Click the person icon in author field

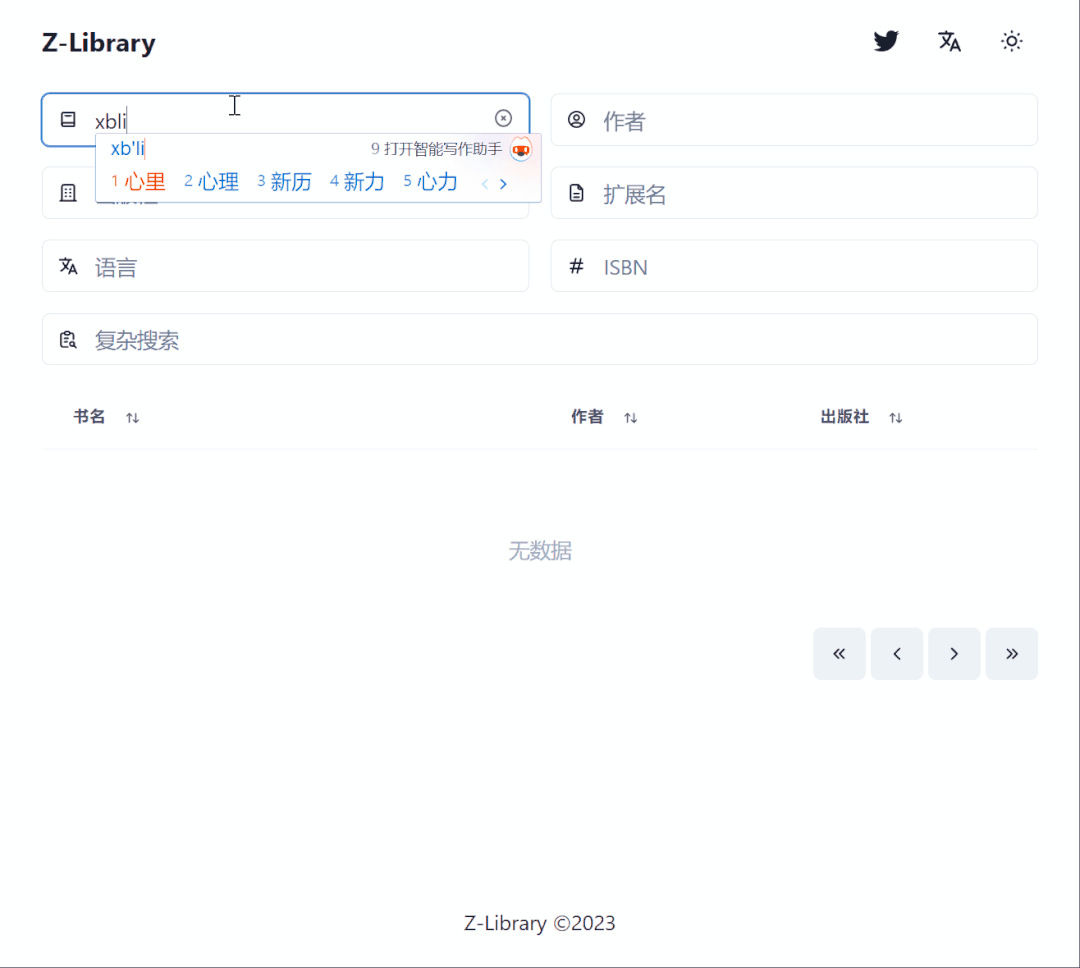577,120
